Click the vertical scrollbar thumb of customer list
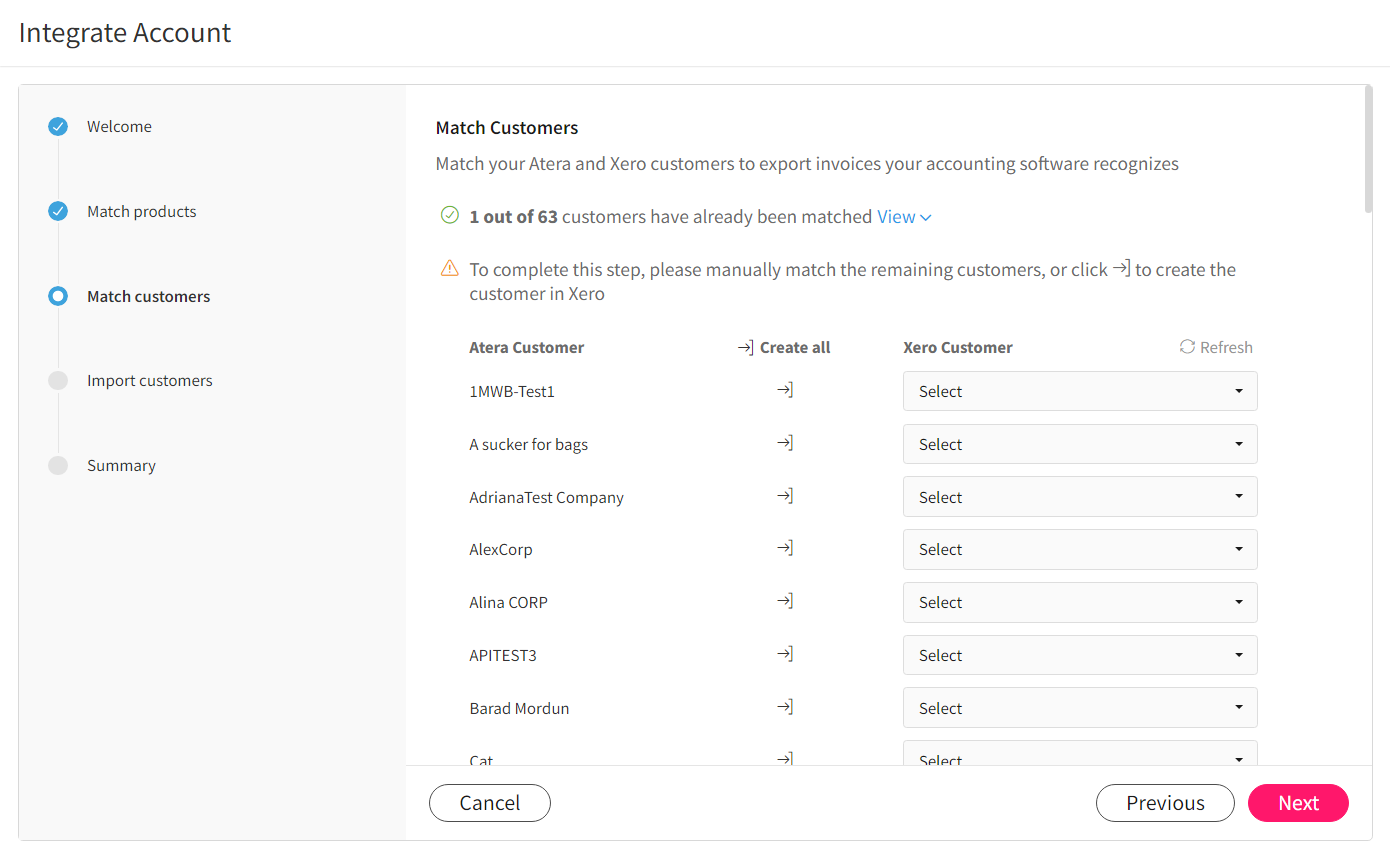This screenshot has height=856, width=1390. pyautogui.click(x=1369, y=149)
